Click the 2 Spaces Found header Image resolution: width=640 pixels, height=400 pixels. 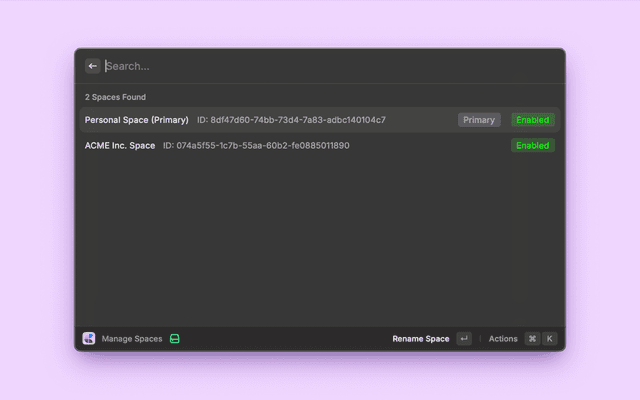coord(115,97)
